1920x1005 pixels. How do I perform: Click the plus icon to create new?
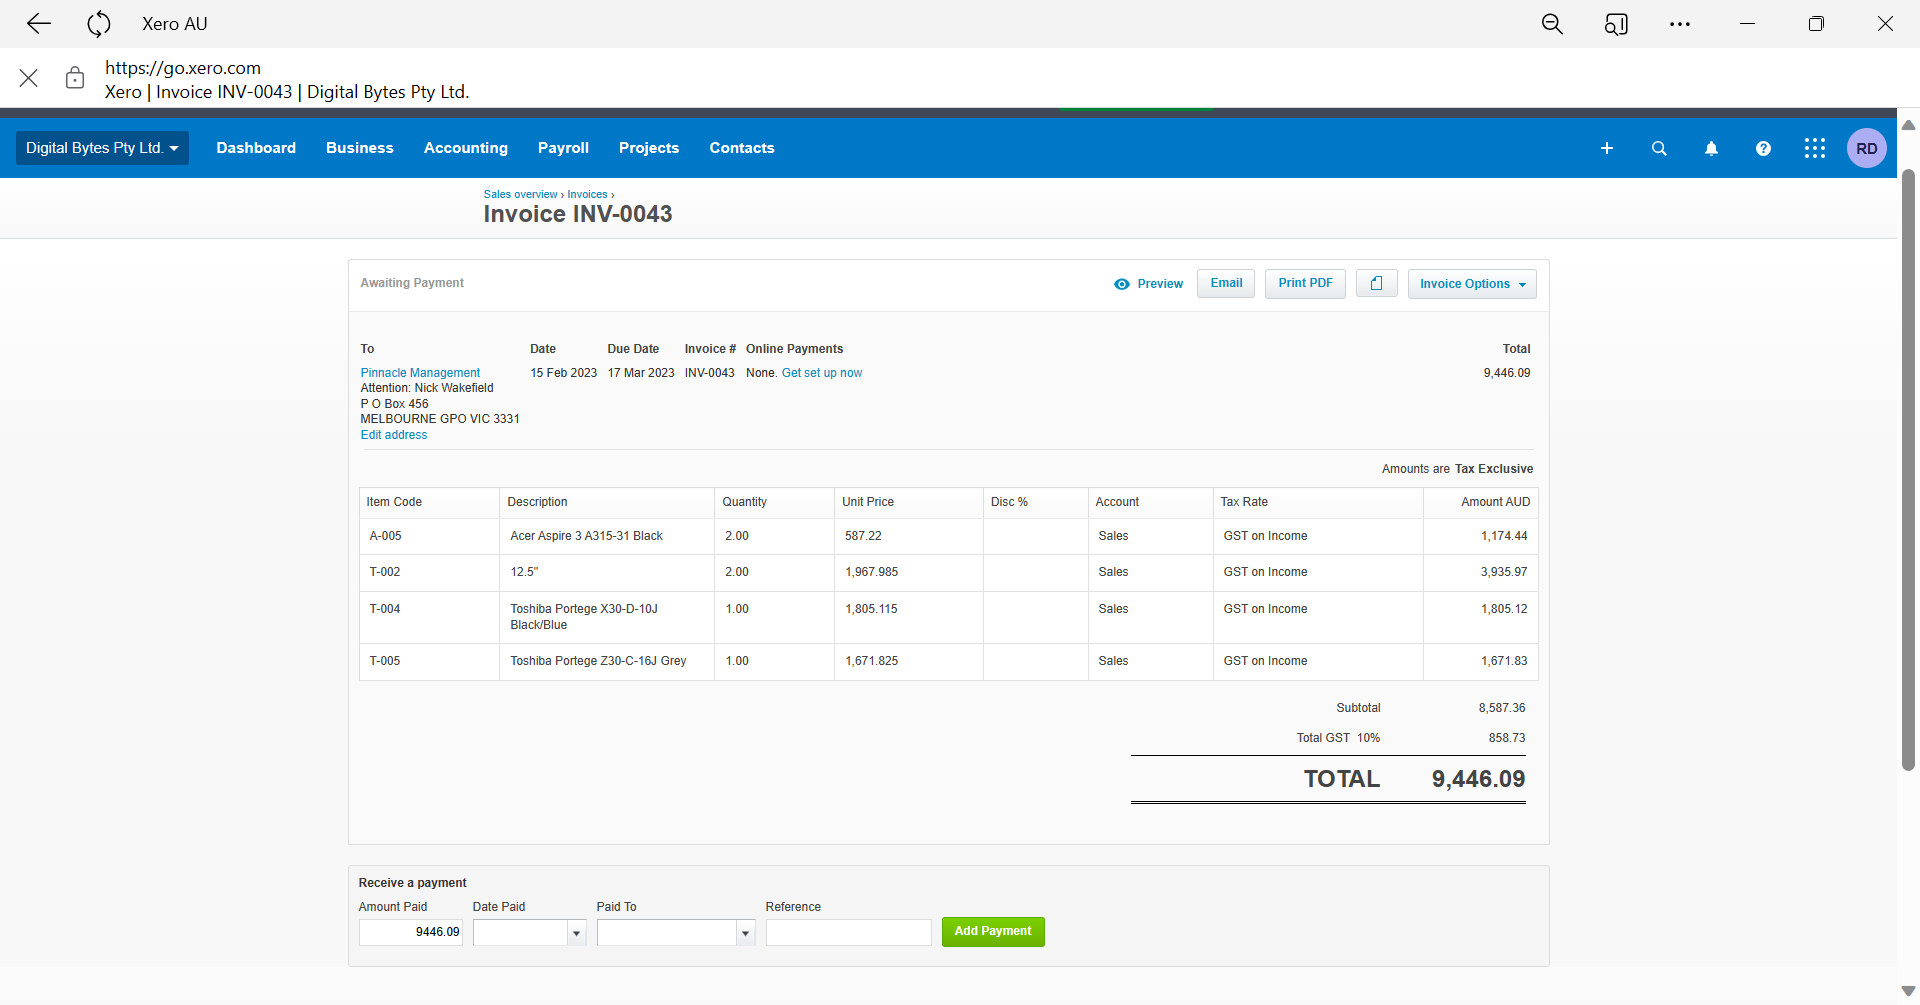coord(1607,148)
